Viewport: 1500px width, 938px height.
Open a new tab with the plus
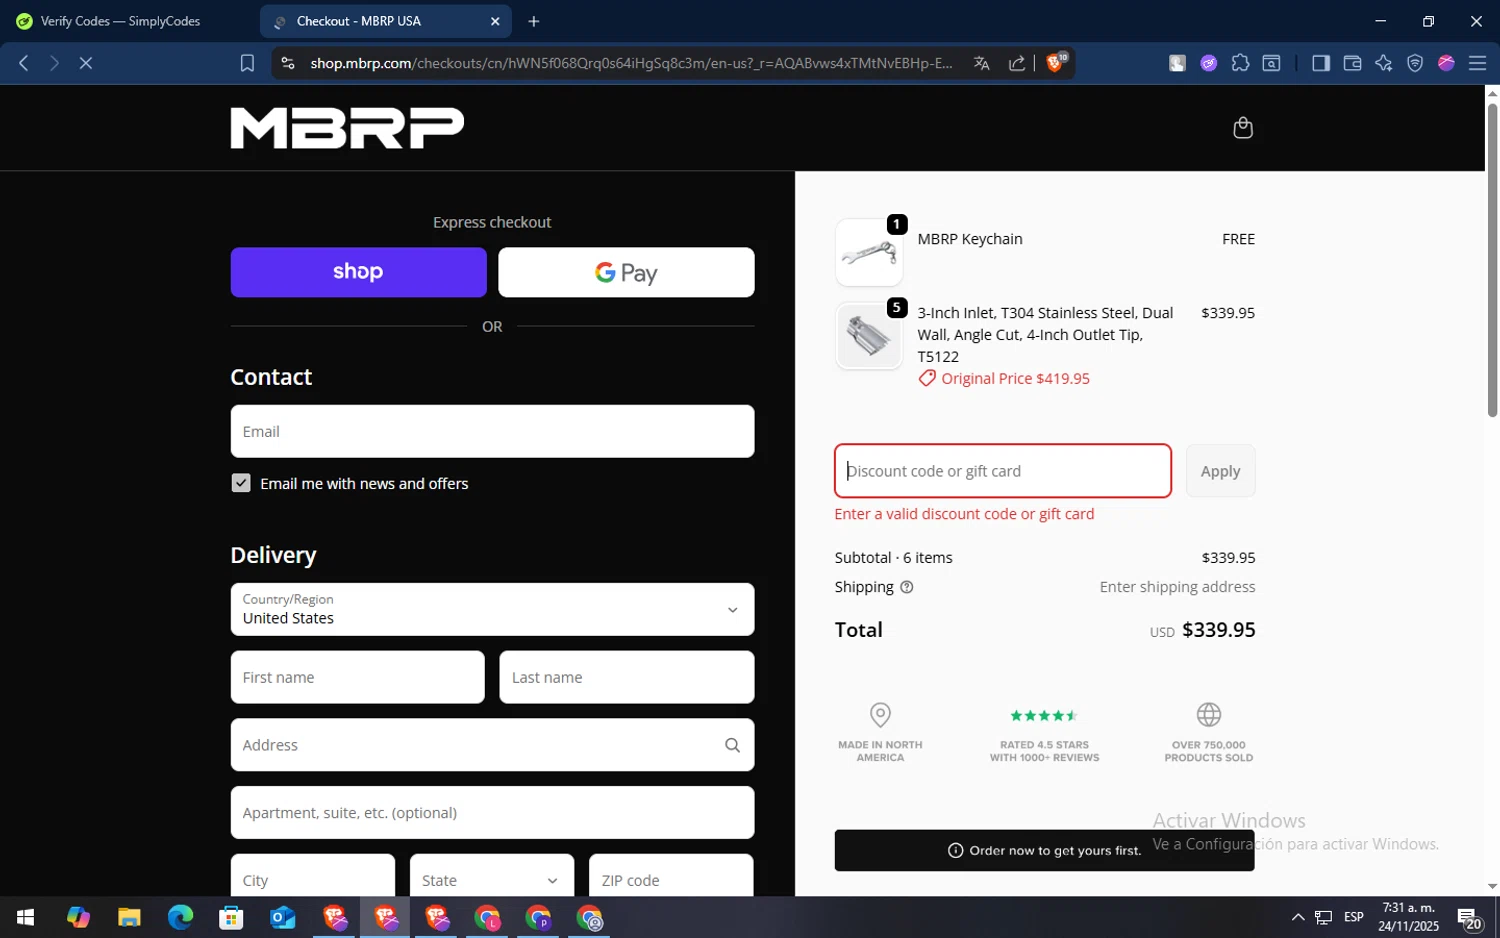(x=534, y=21)
